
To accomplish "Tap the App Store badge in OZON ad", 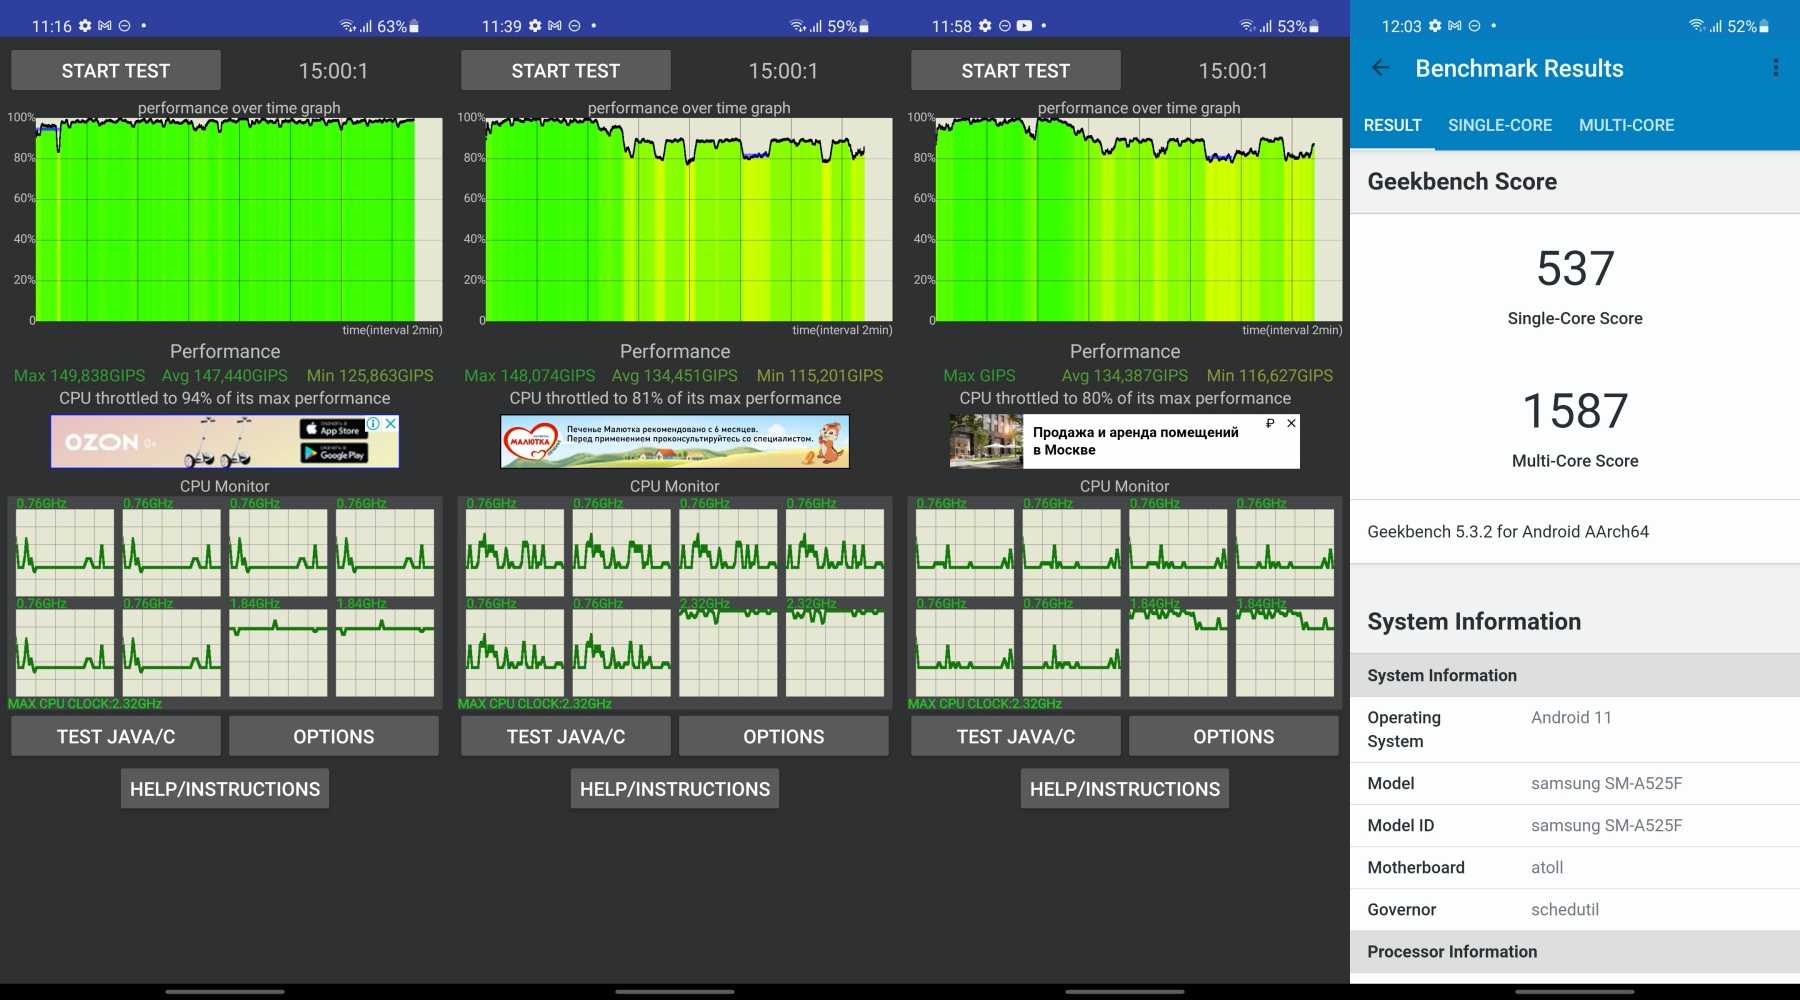I will (x=334, y=430).
